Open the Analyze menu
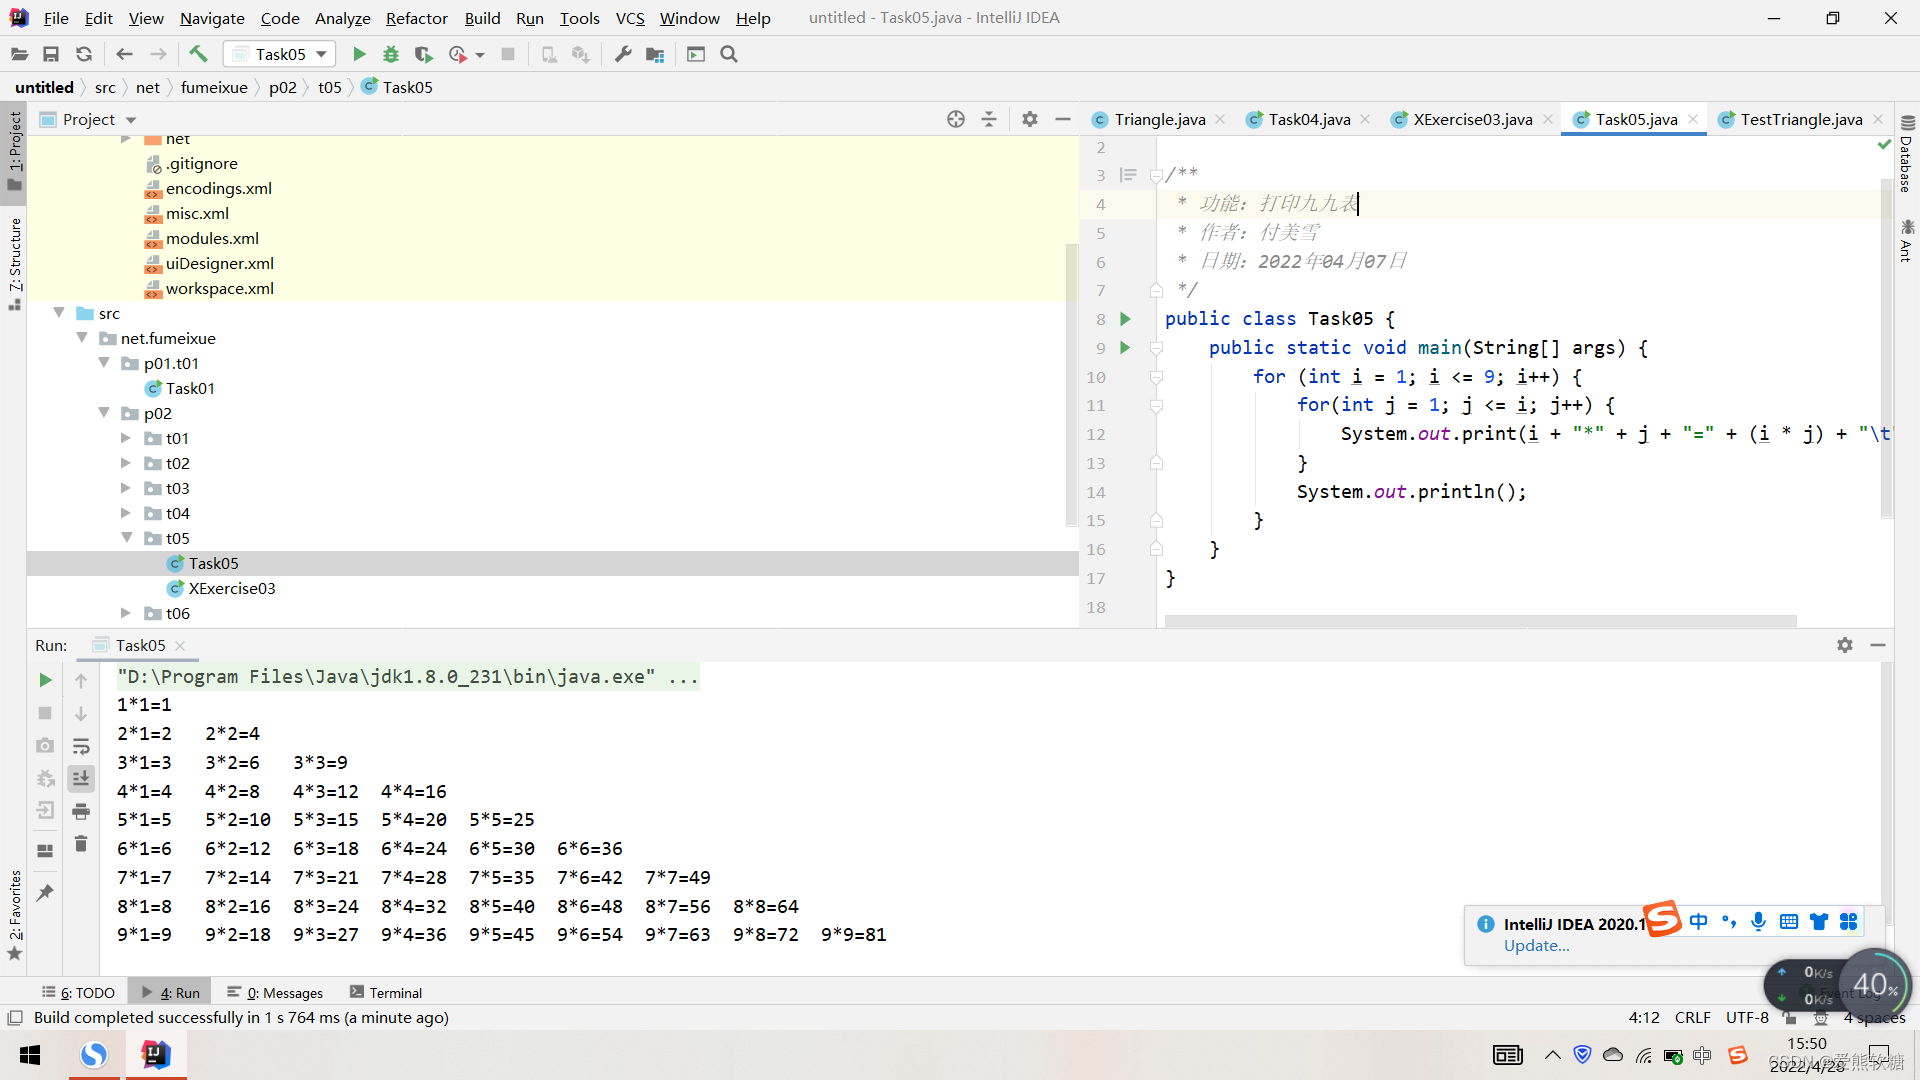 coord(342,18)
